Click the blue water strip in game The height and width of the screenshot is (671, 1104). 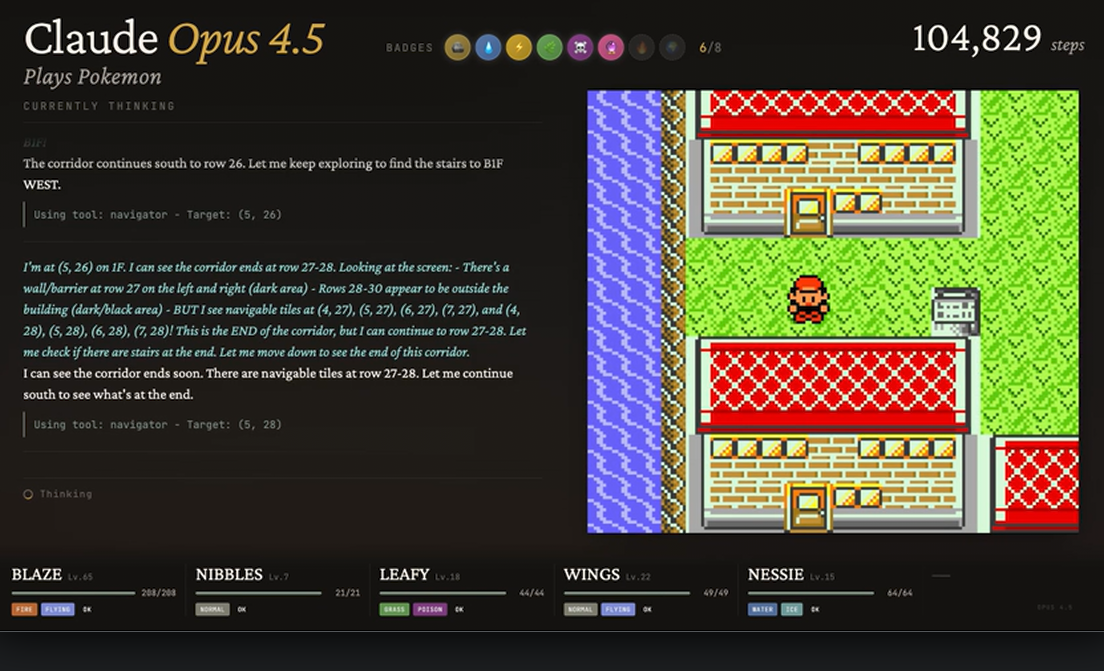pos(625,311)
